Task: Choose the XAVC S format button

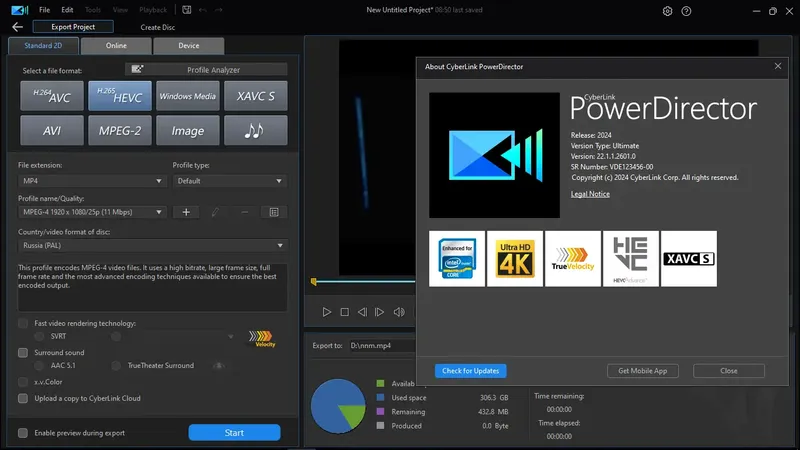Action: point(256,96)
